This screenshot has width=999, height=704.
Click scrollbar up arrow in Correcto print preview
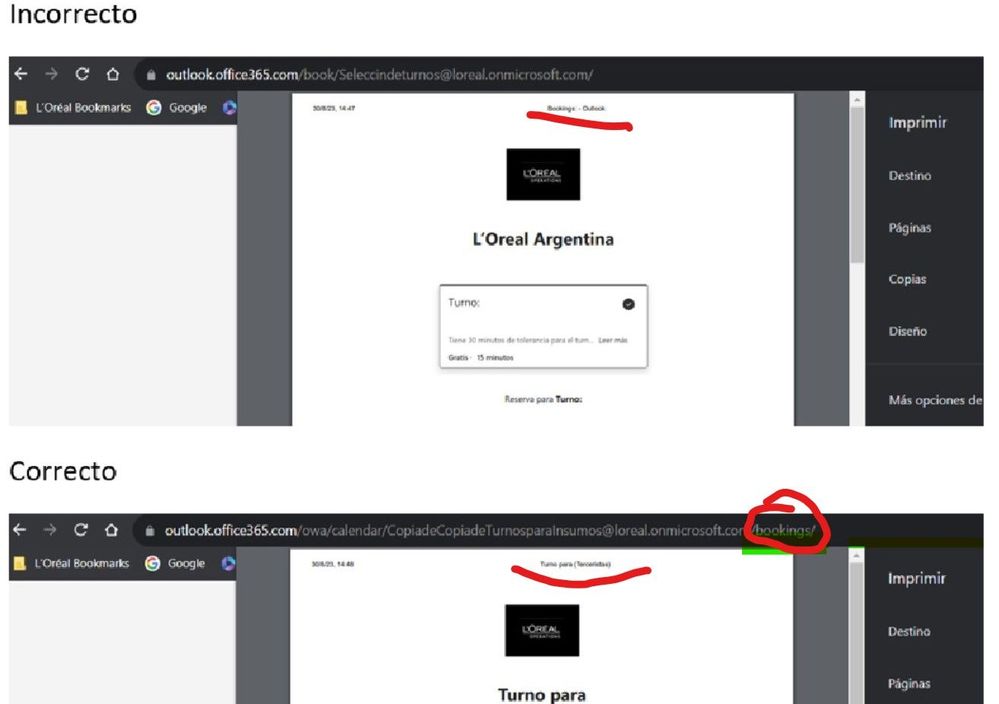point(856,556)
